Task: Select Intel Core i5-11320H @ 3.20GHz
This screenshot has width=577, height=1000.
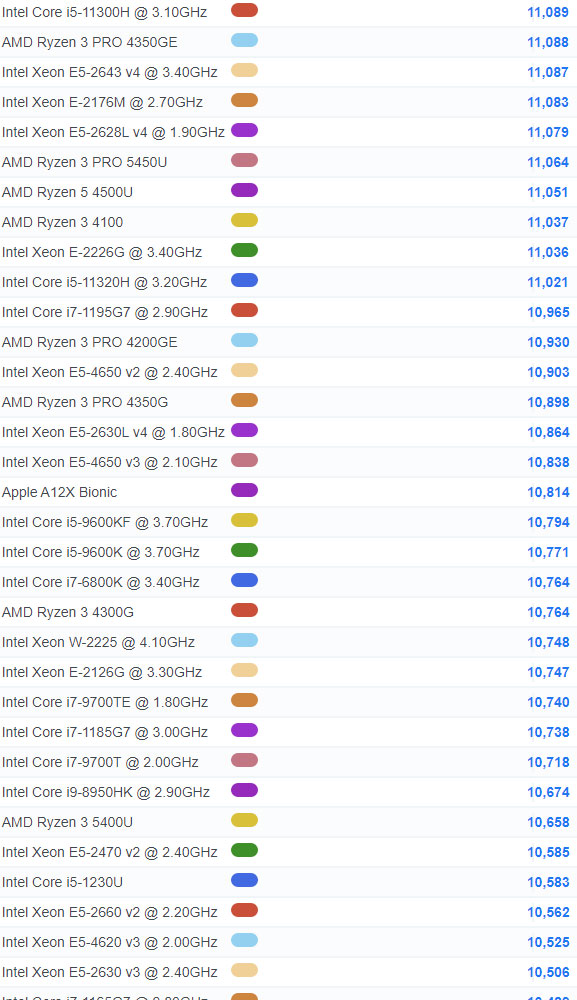Action: pos(104,282)
